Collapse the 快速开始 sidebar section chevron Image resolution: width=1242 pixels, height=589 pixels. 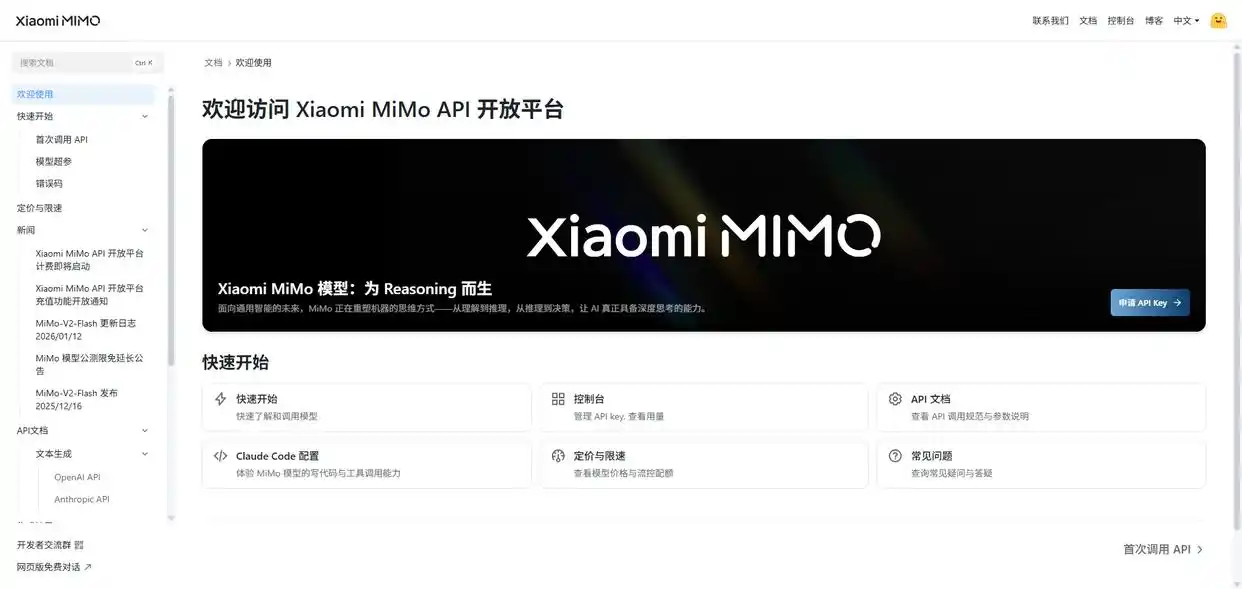pyautogui.click(x=145, y=116)
